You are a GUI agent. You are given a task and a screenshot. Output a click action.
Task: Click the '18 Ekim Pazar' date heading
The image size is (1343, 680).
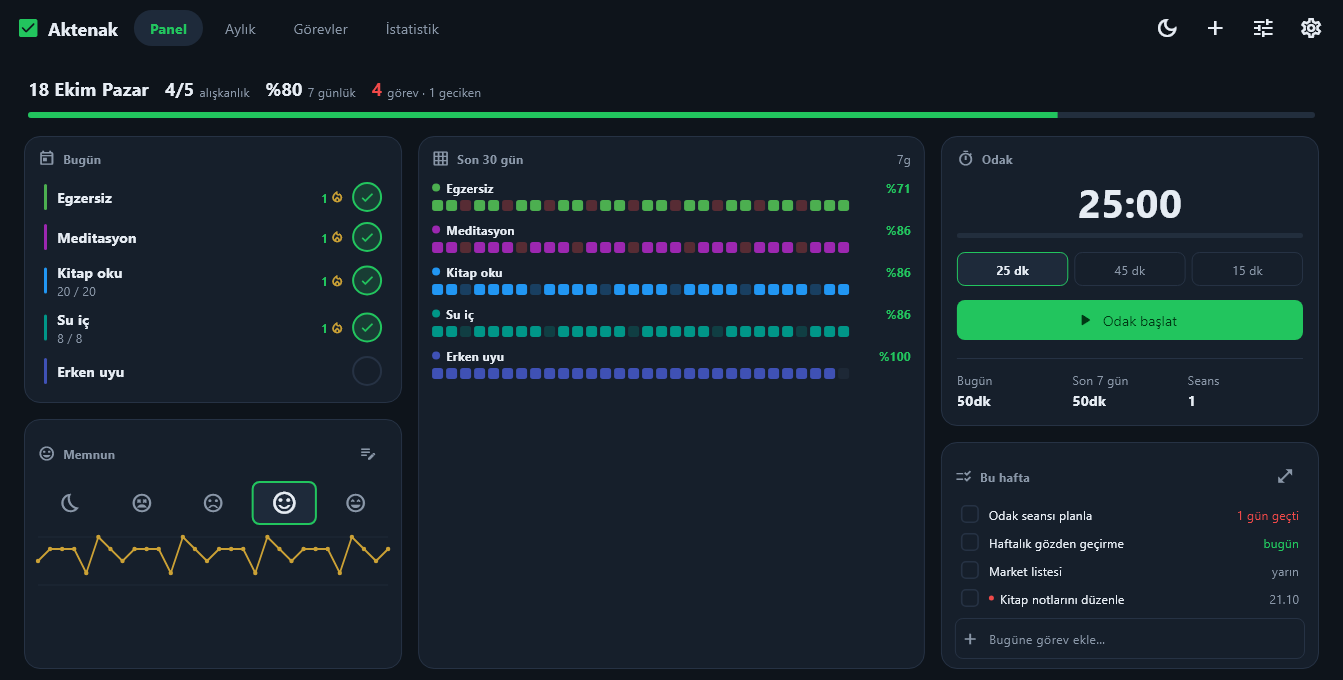88,90
